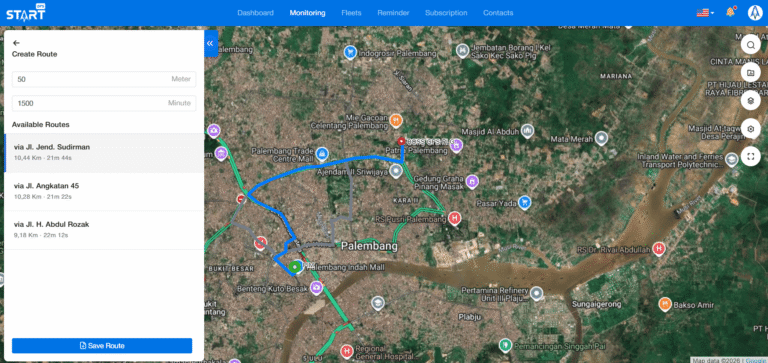The image size is (768, 363).
Task: Click the green route start marker
Action: point(294,267)
